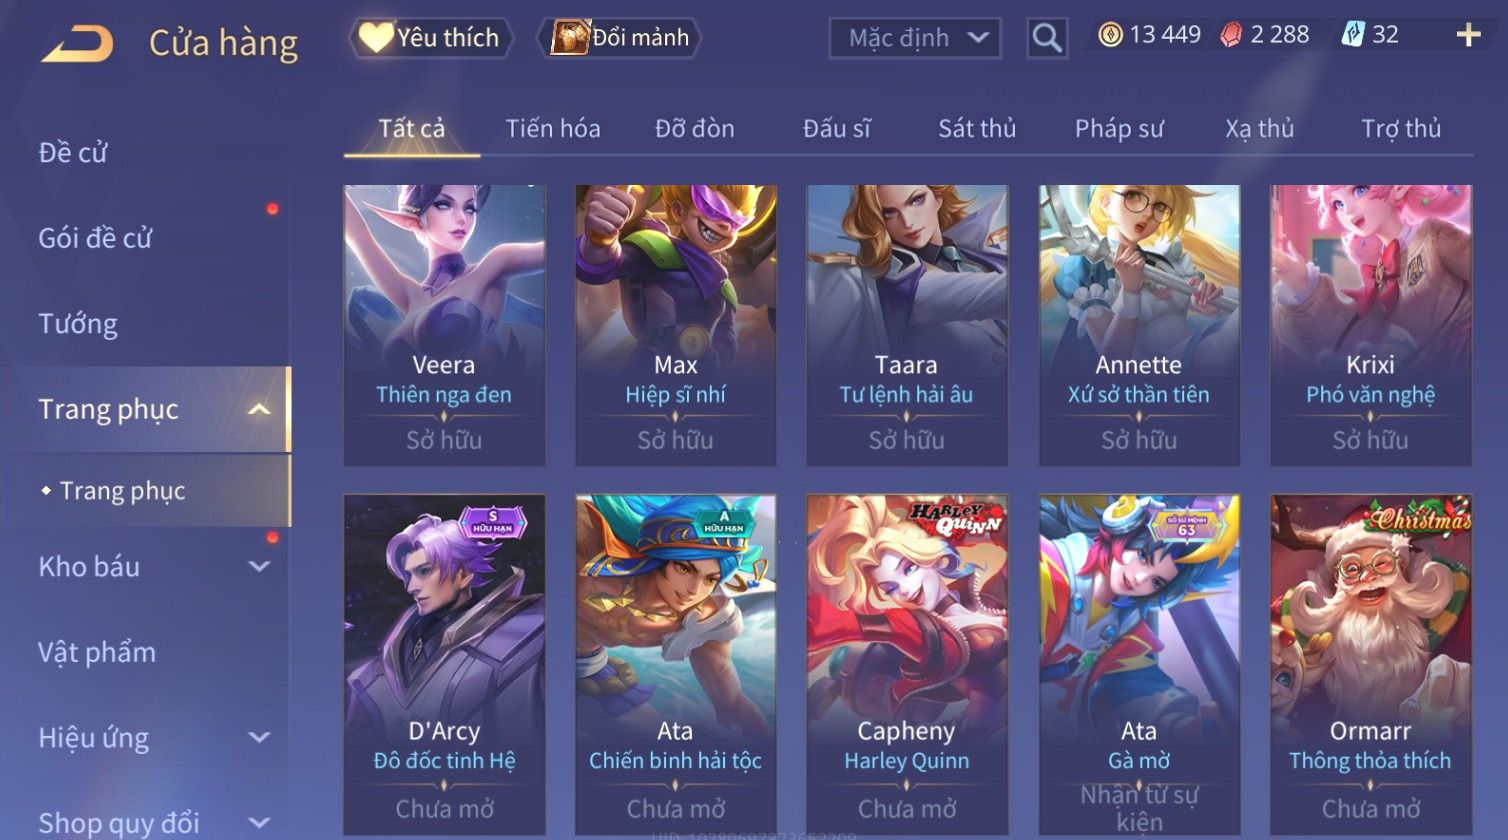Expand the Hiệu ứng sidebar section

point(259,738)
